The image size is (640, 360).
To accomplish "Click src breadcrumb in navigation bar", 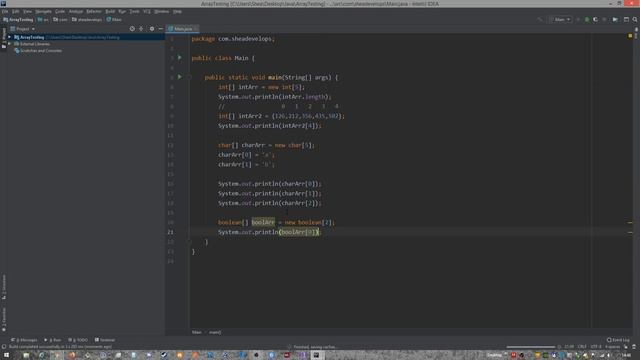I will click(43, 20).
